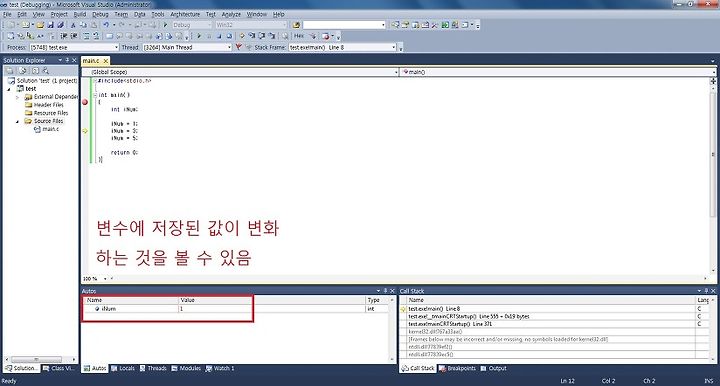Click the Step Out icon
The width and height of the screenshot is (720, 386).
[271, 36]
